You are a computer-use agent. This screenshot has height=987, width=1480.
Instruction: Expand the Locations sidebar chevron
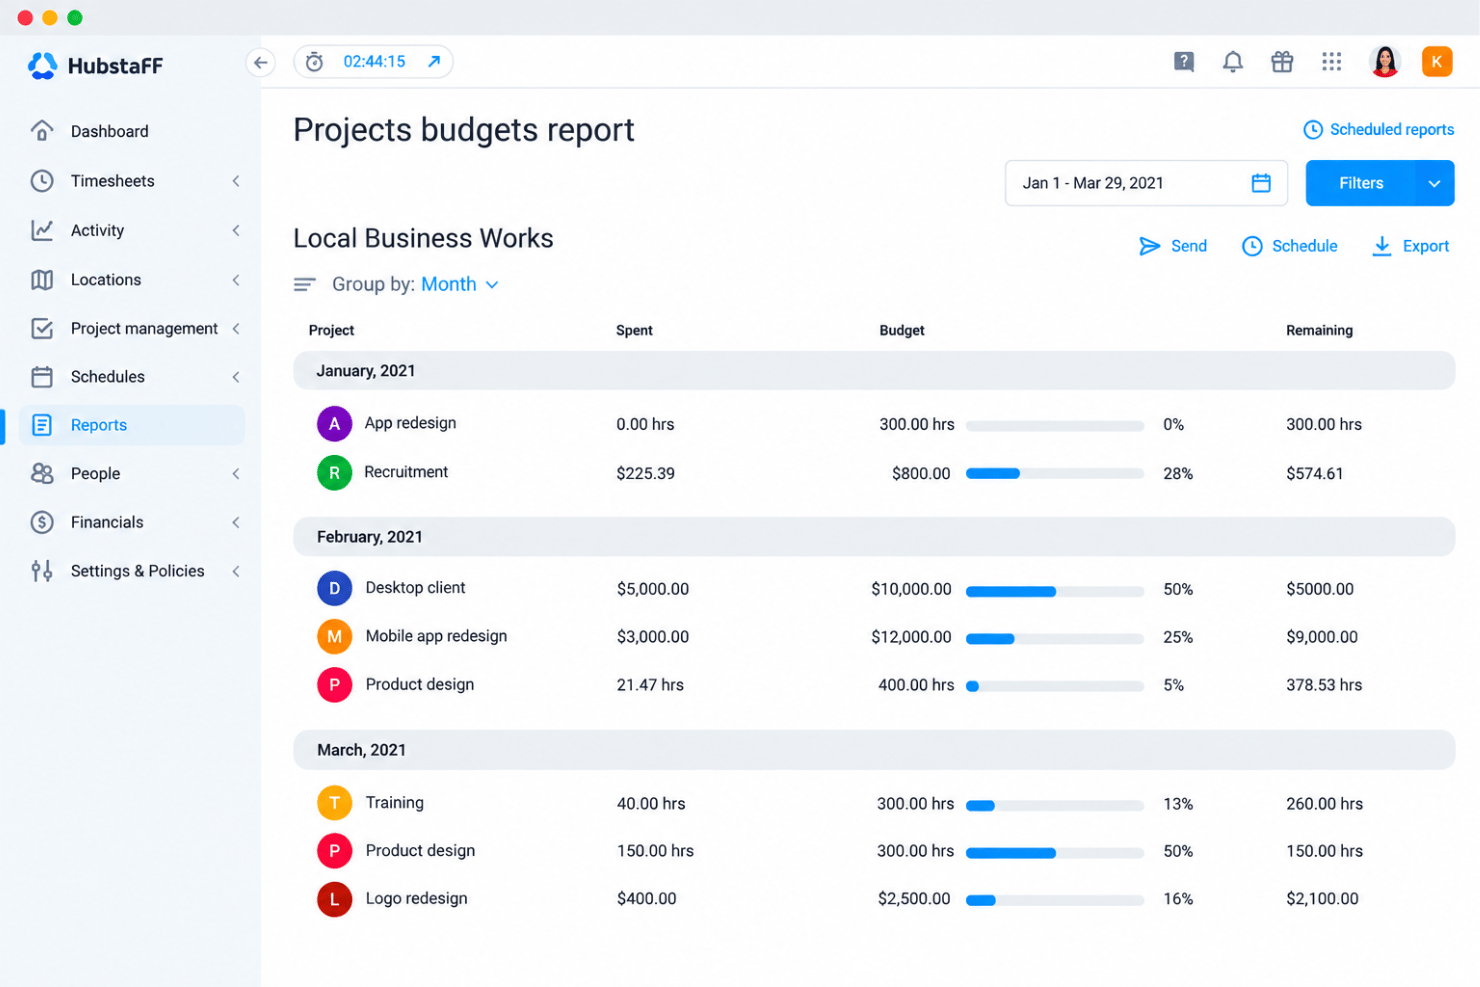coord(236,280)
